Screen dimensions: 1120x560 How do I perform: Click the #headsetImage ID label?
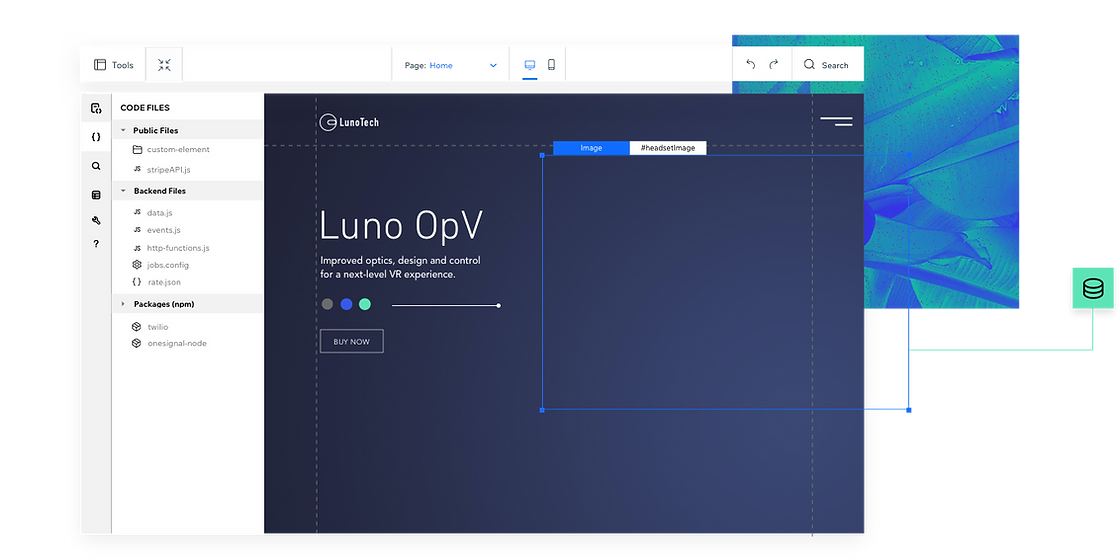pyautogui.click(x=668, y=148)
